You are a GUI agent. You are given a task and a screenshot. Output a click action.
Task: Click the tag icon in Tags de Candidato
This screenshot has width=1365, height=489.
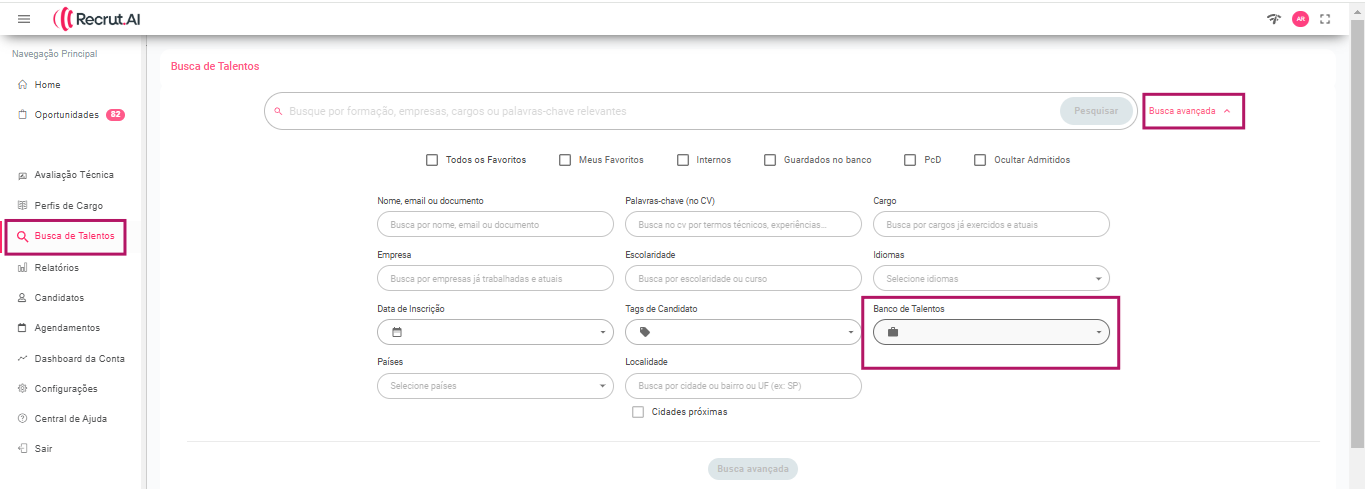pos(644,332)
